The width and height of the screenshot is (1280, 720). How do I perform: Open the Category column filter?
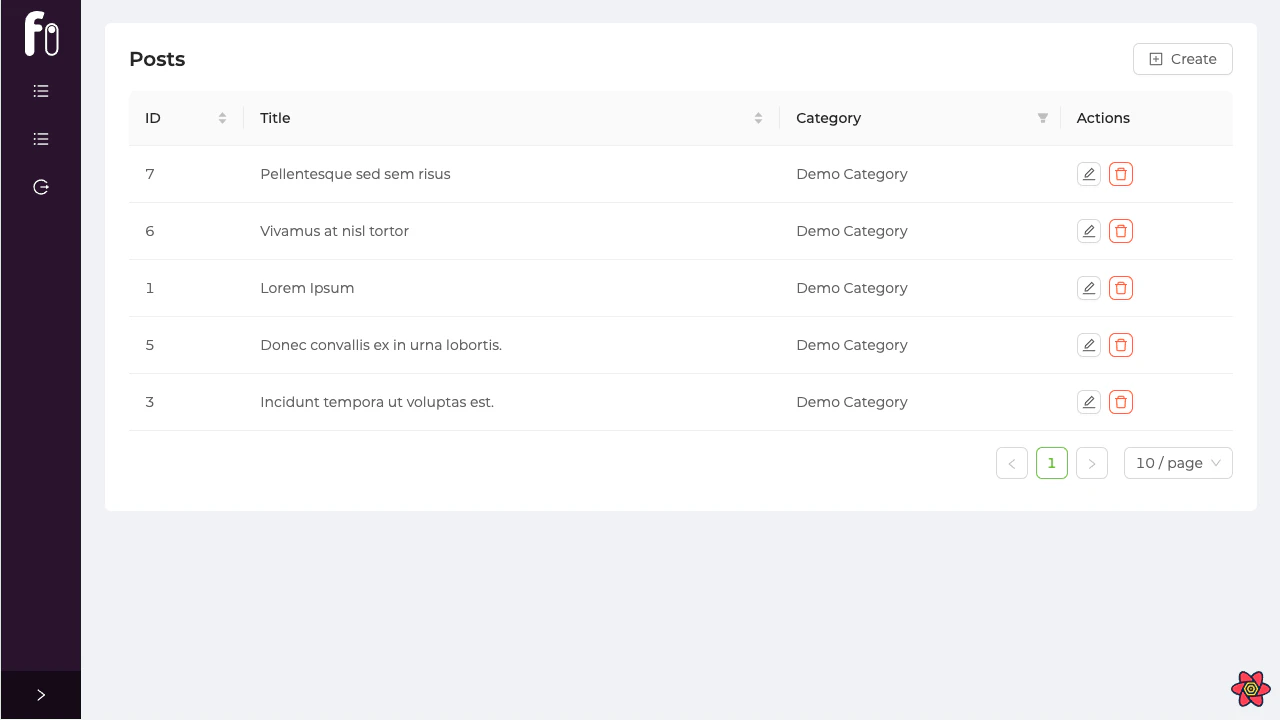[x=1042, y=118]
